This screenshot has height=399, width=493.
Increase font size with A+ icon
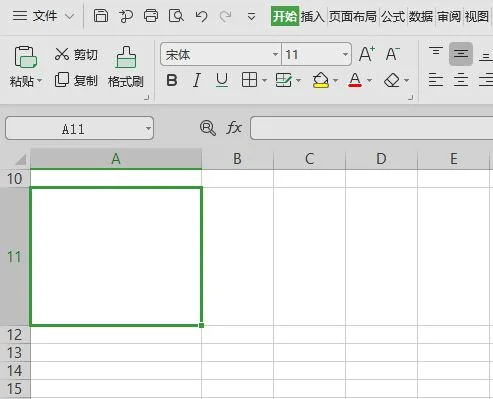(x=367, y=54)
